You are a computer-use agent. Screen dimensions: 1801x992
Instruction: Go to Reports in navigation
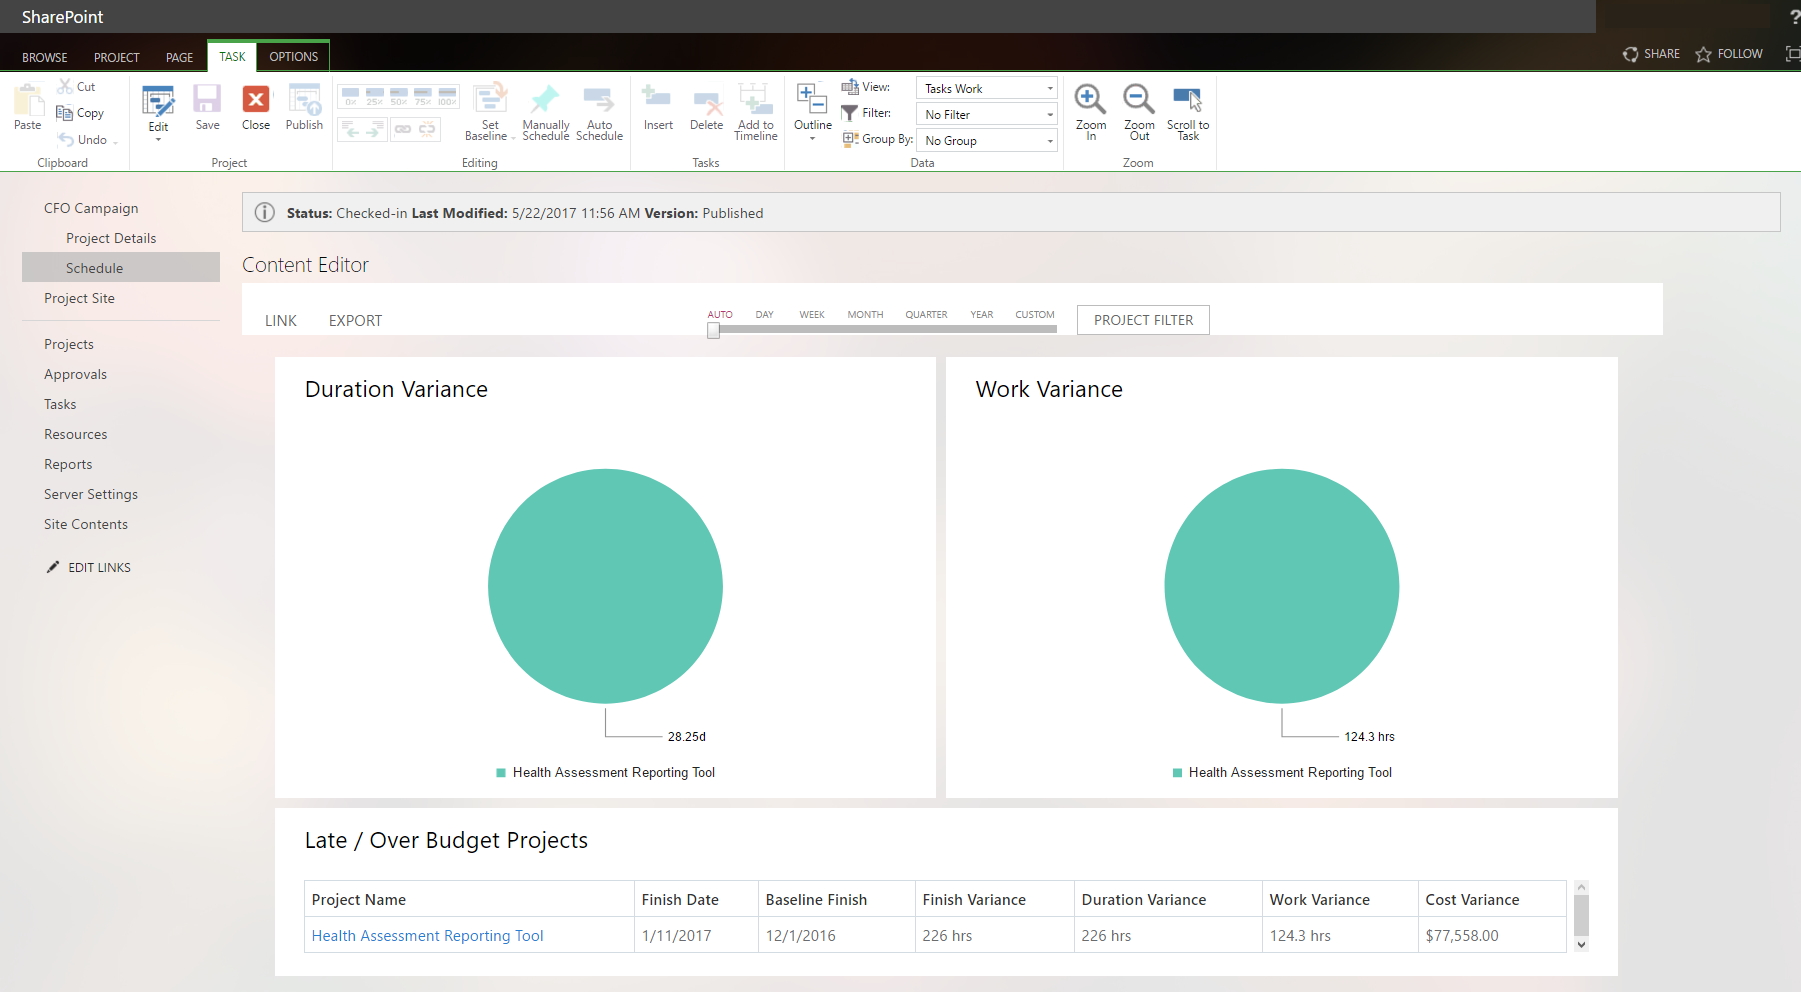click(68, 464)
